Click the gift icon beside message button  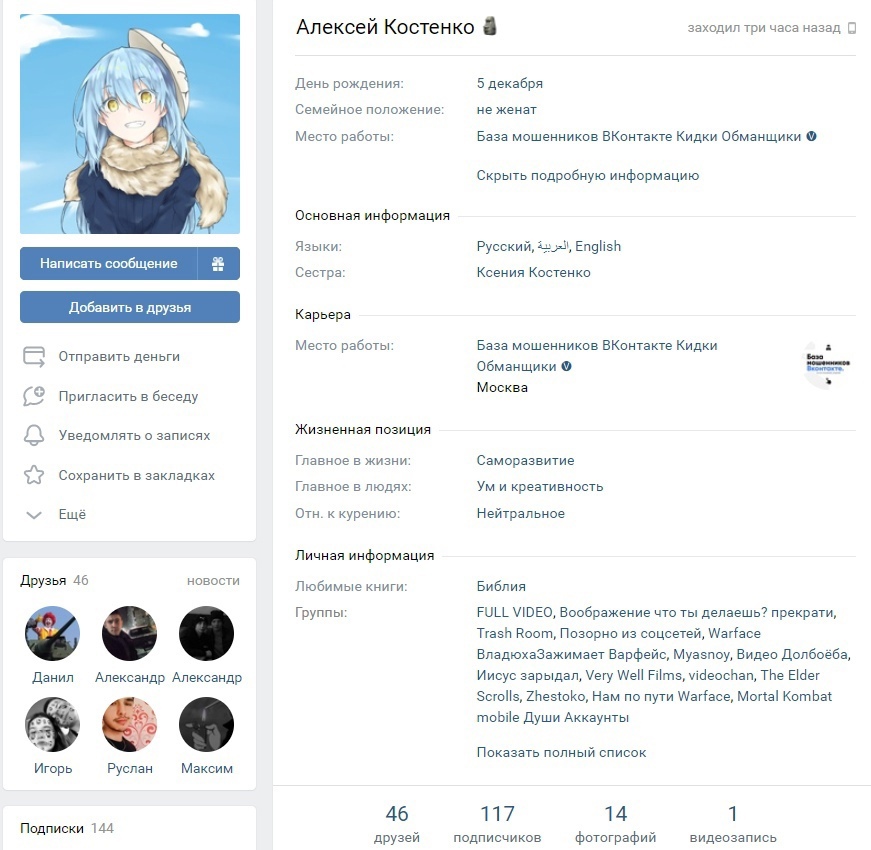click(218, 263)
